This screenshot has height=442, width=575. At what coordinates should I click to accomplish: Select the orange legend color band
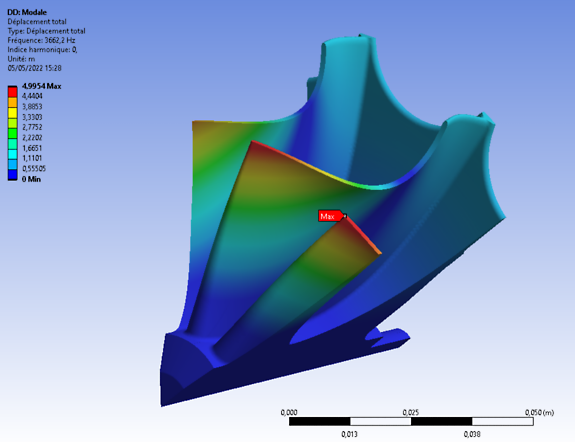12,102
